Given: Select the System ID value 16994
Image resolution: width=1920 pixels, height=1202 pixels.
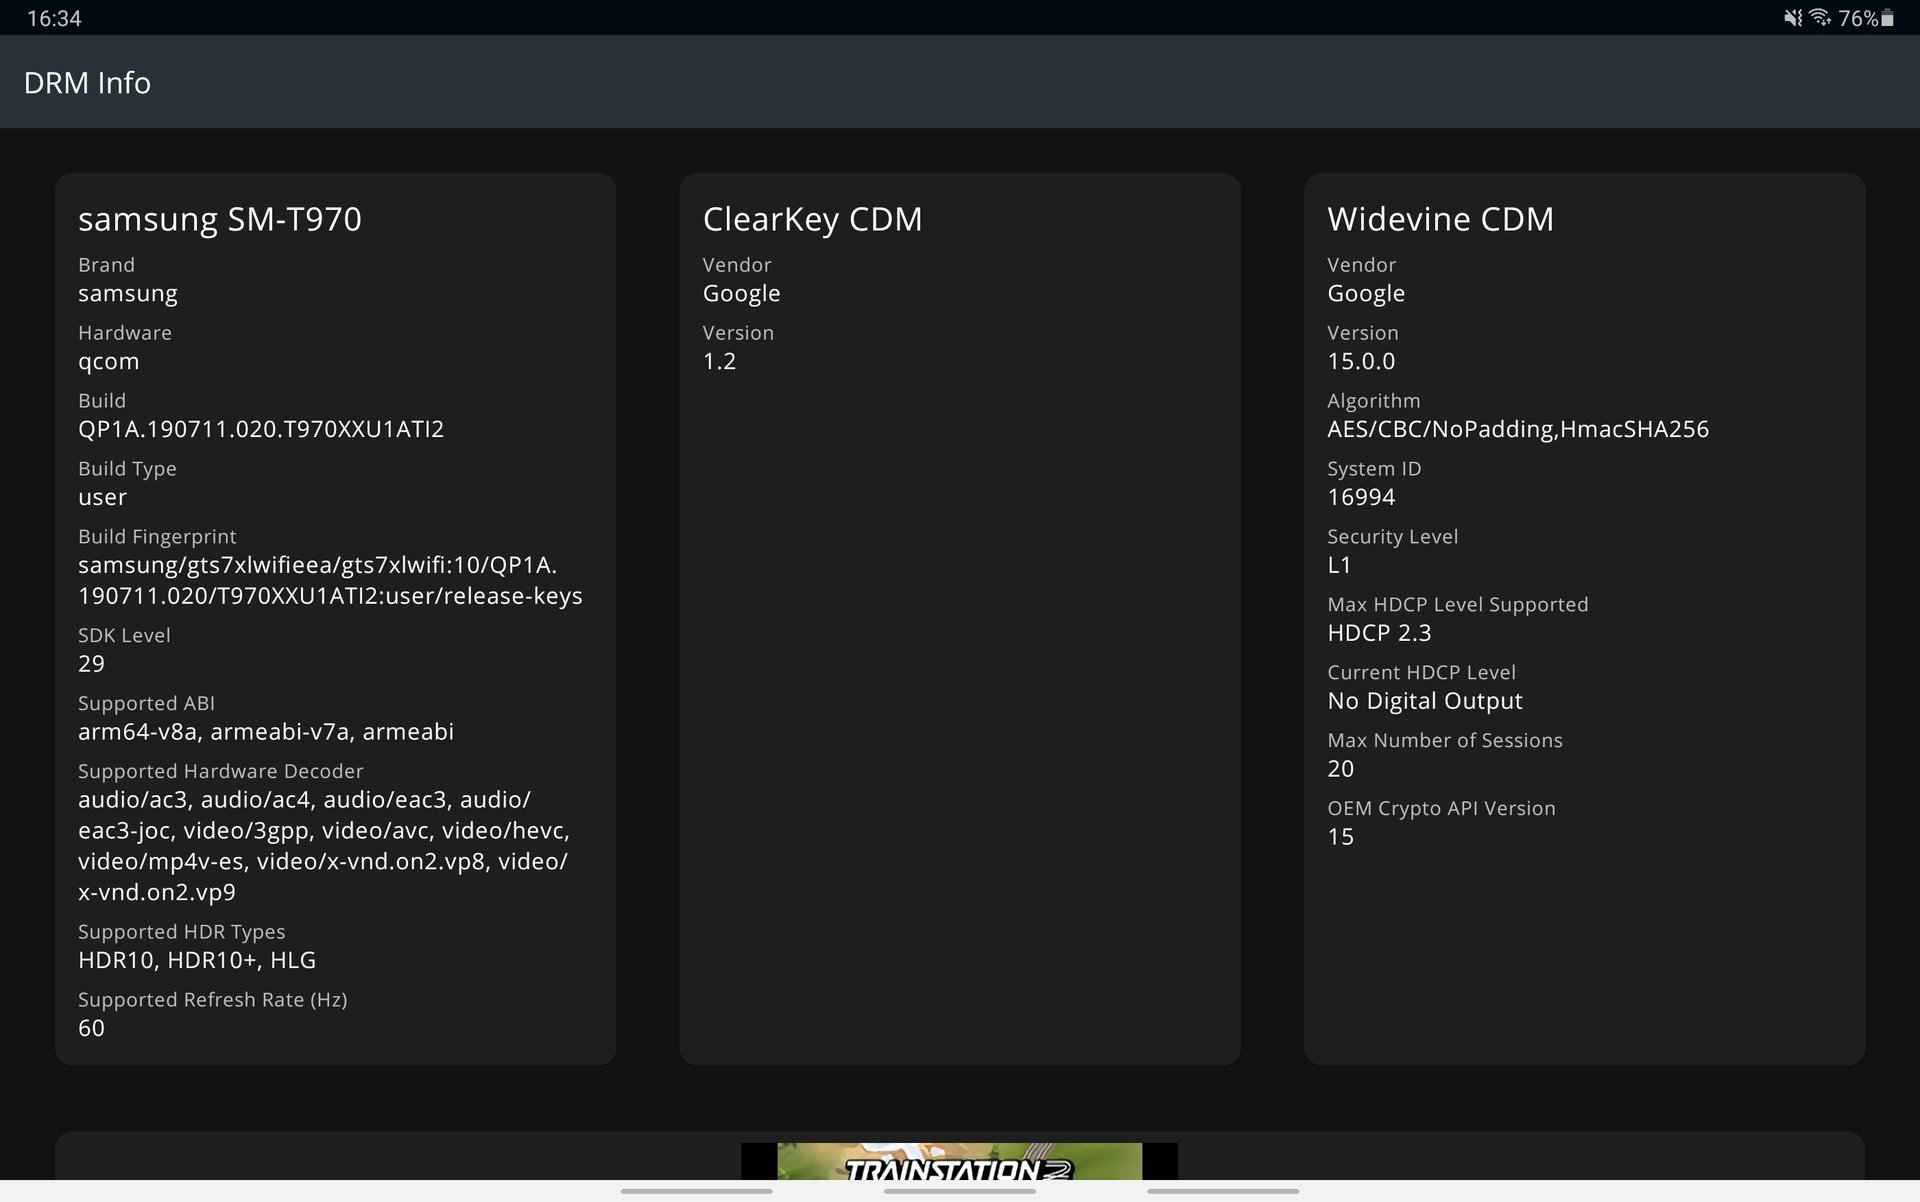Looking at the screenshot, I should (1361, 497).
